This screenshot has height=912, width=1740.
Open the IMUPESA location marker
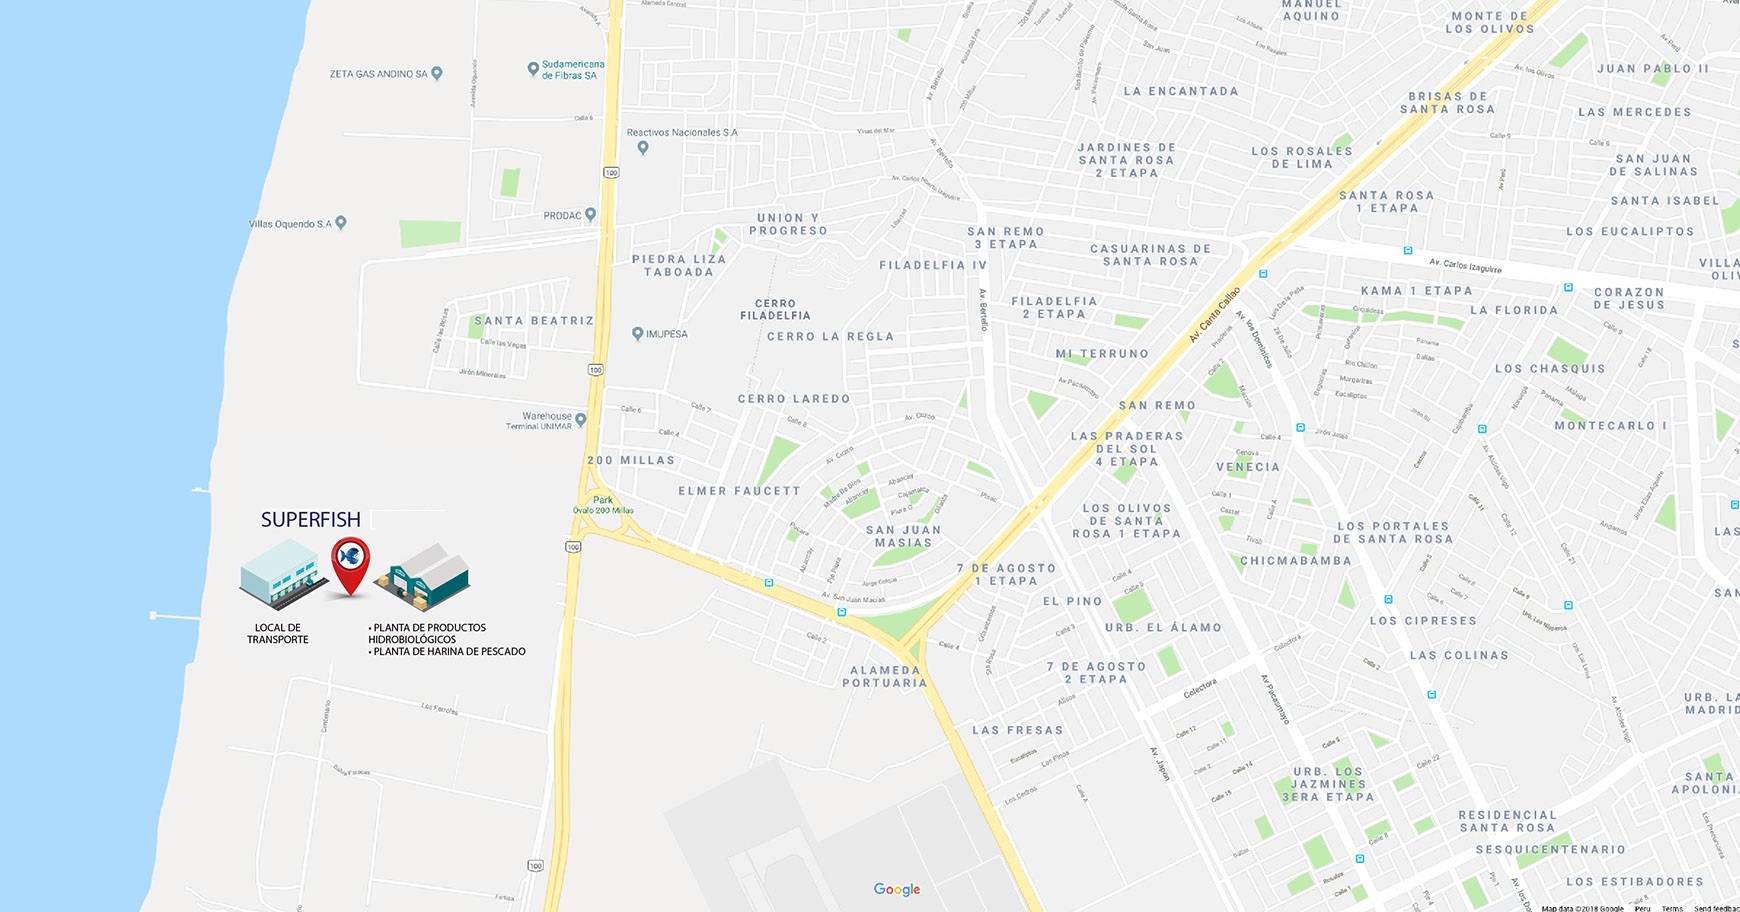[x=637, y=334]
